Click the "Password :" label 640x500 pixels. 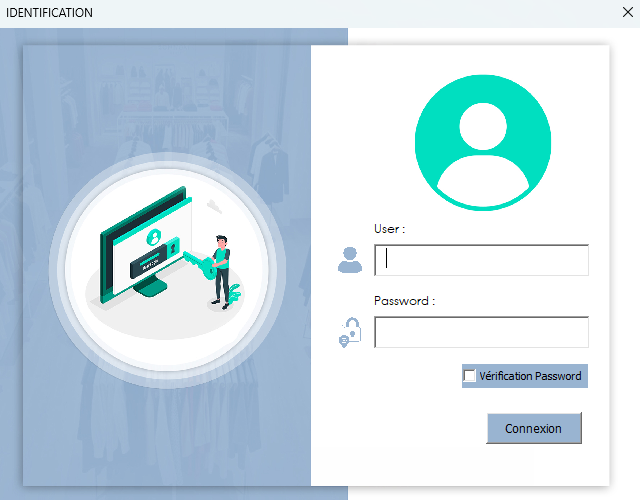click(404, 300)
